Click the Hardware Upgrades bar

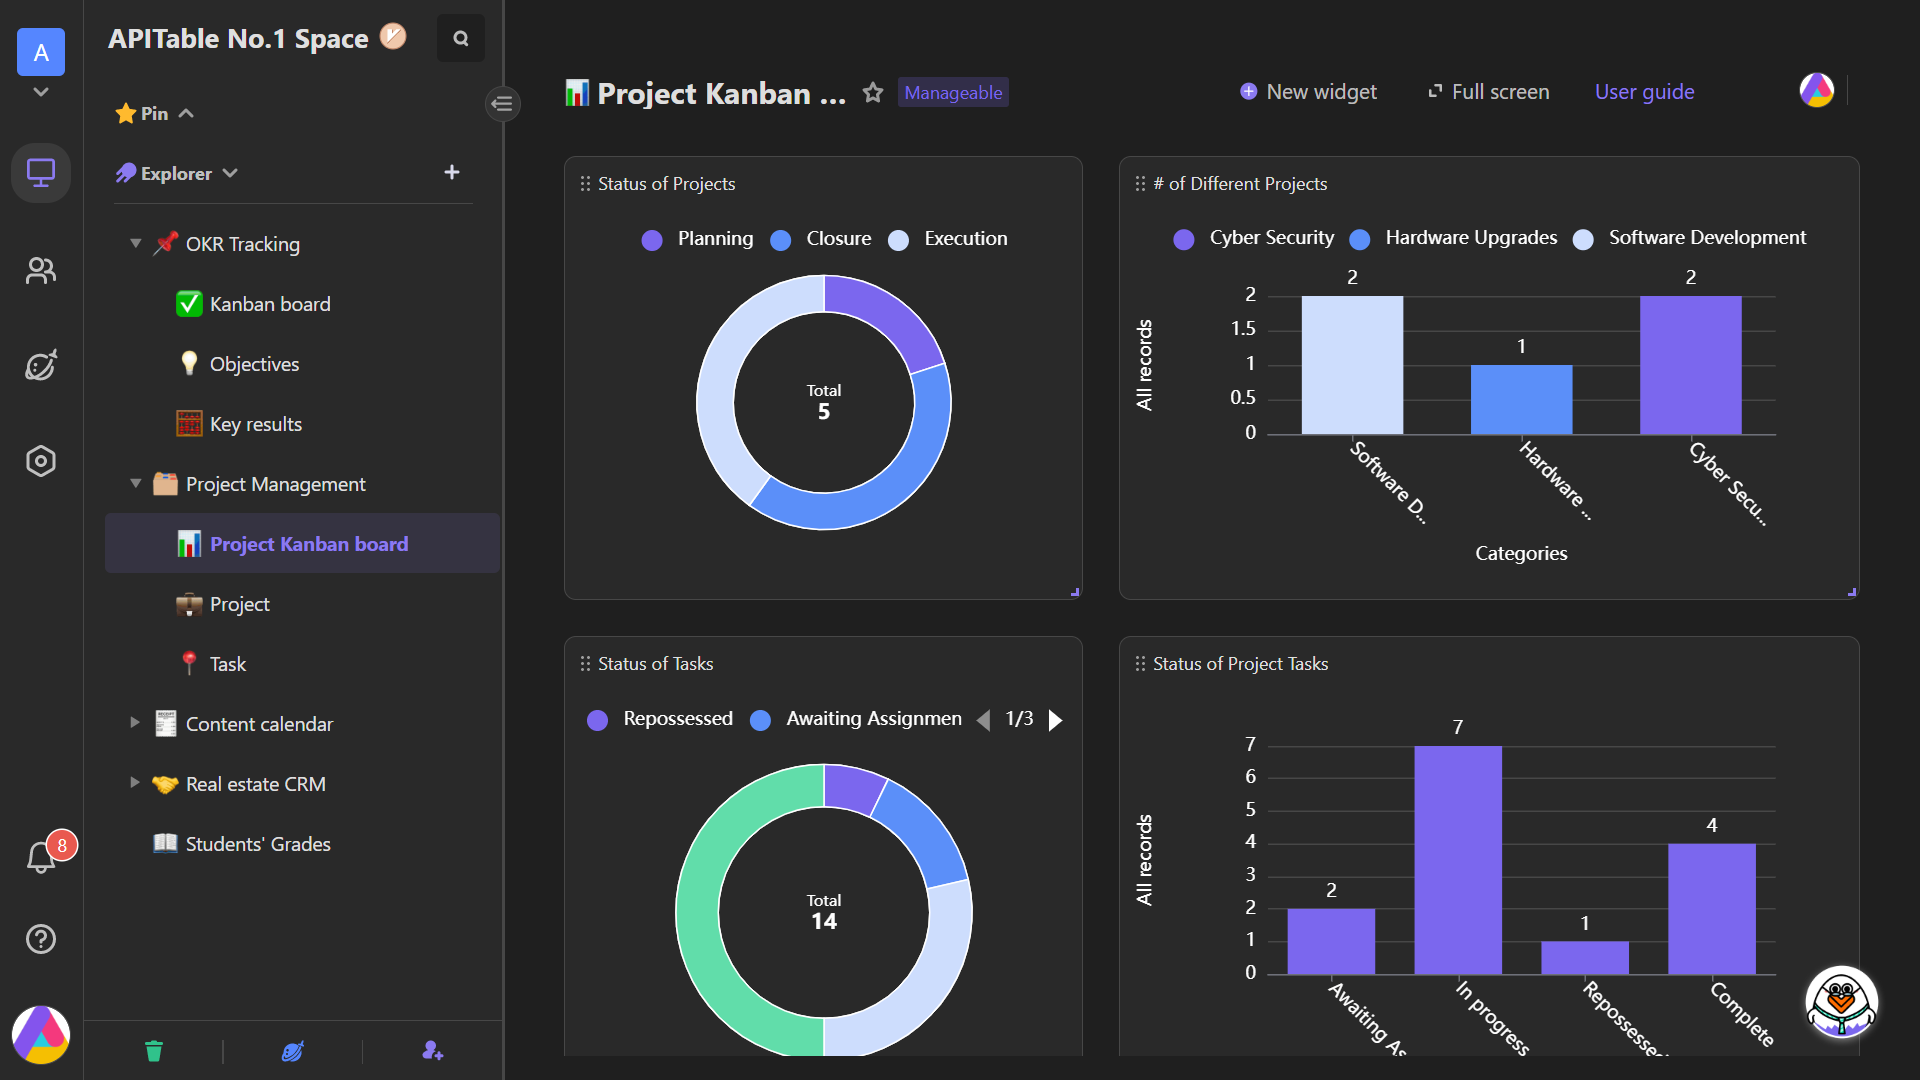[1521, 399]
